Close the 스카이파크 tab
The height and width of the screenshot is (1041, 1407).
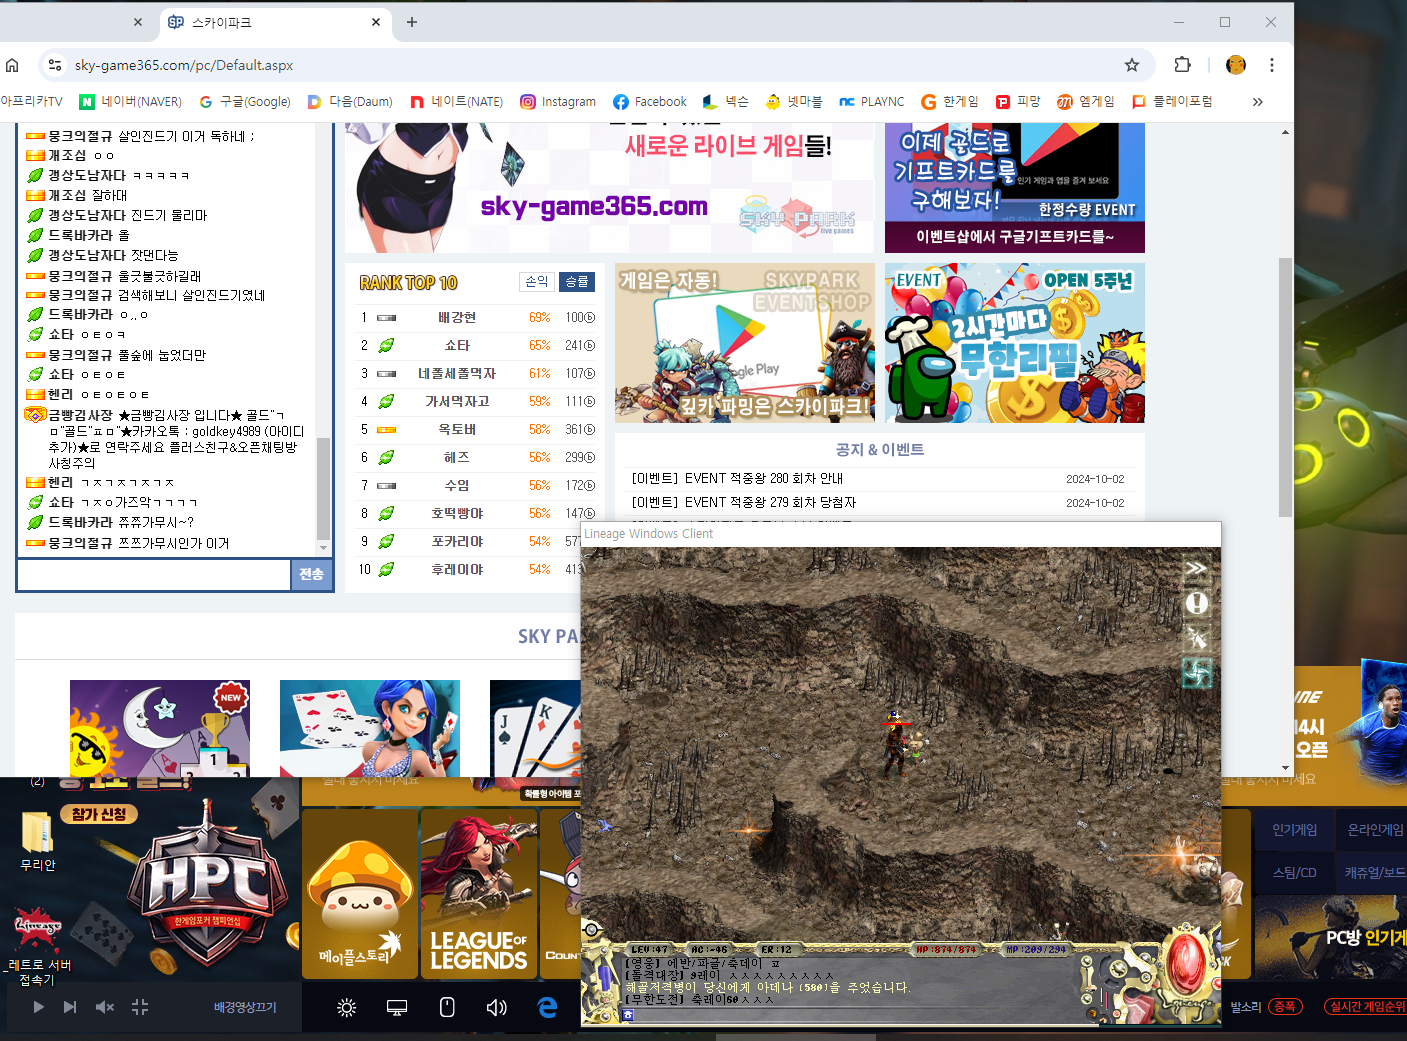[x=376, y=22]
